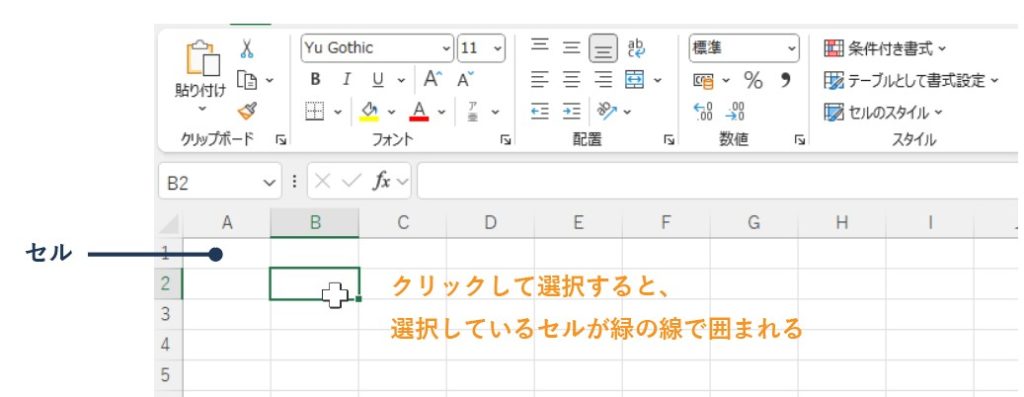Click Accounting number format icon
Screen dimensions: 1024x397
coord(704,80)
